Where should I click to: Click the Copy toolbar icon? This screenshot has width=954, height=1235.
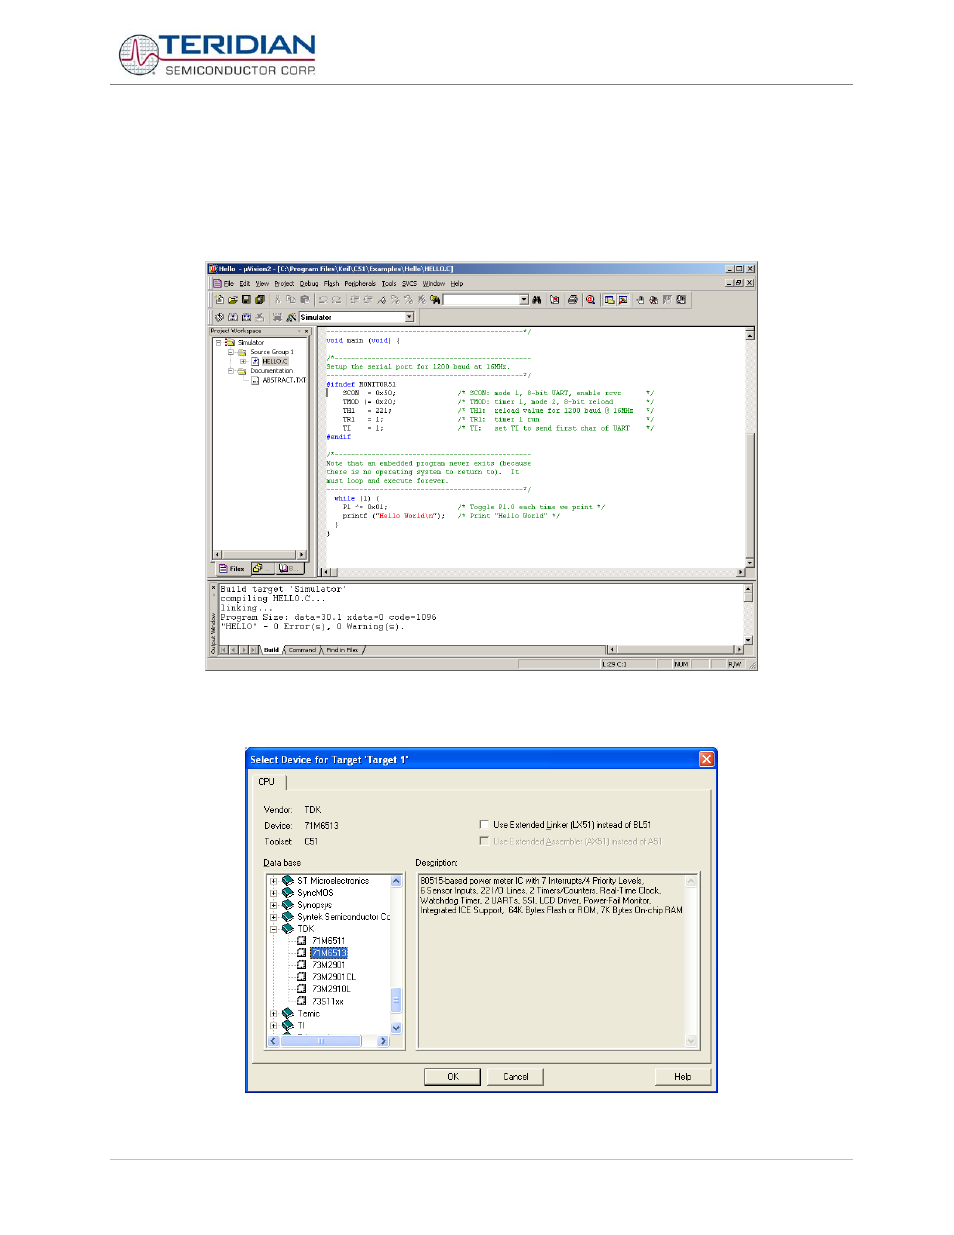pos(291,300)
